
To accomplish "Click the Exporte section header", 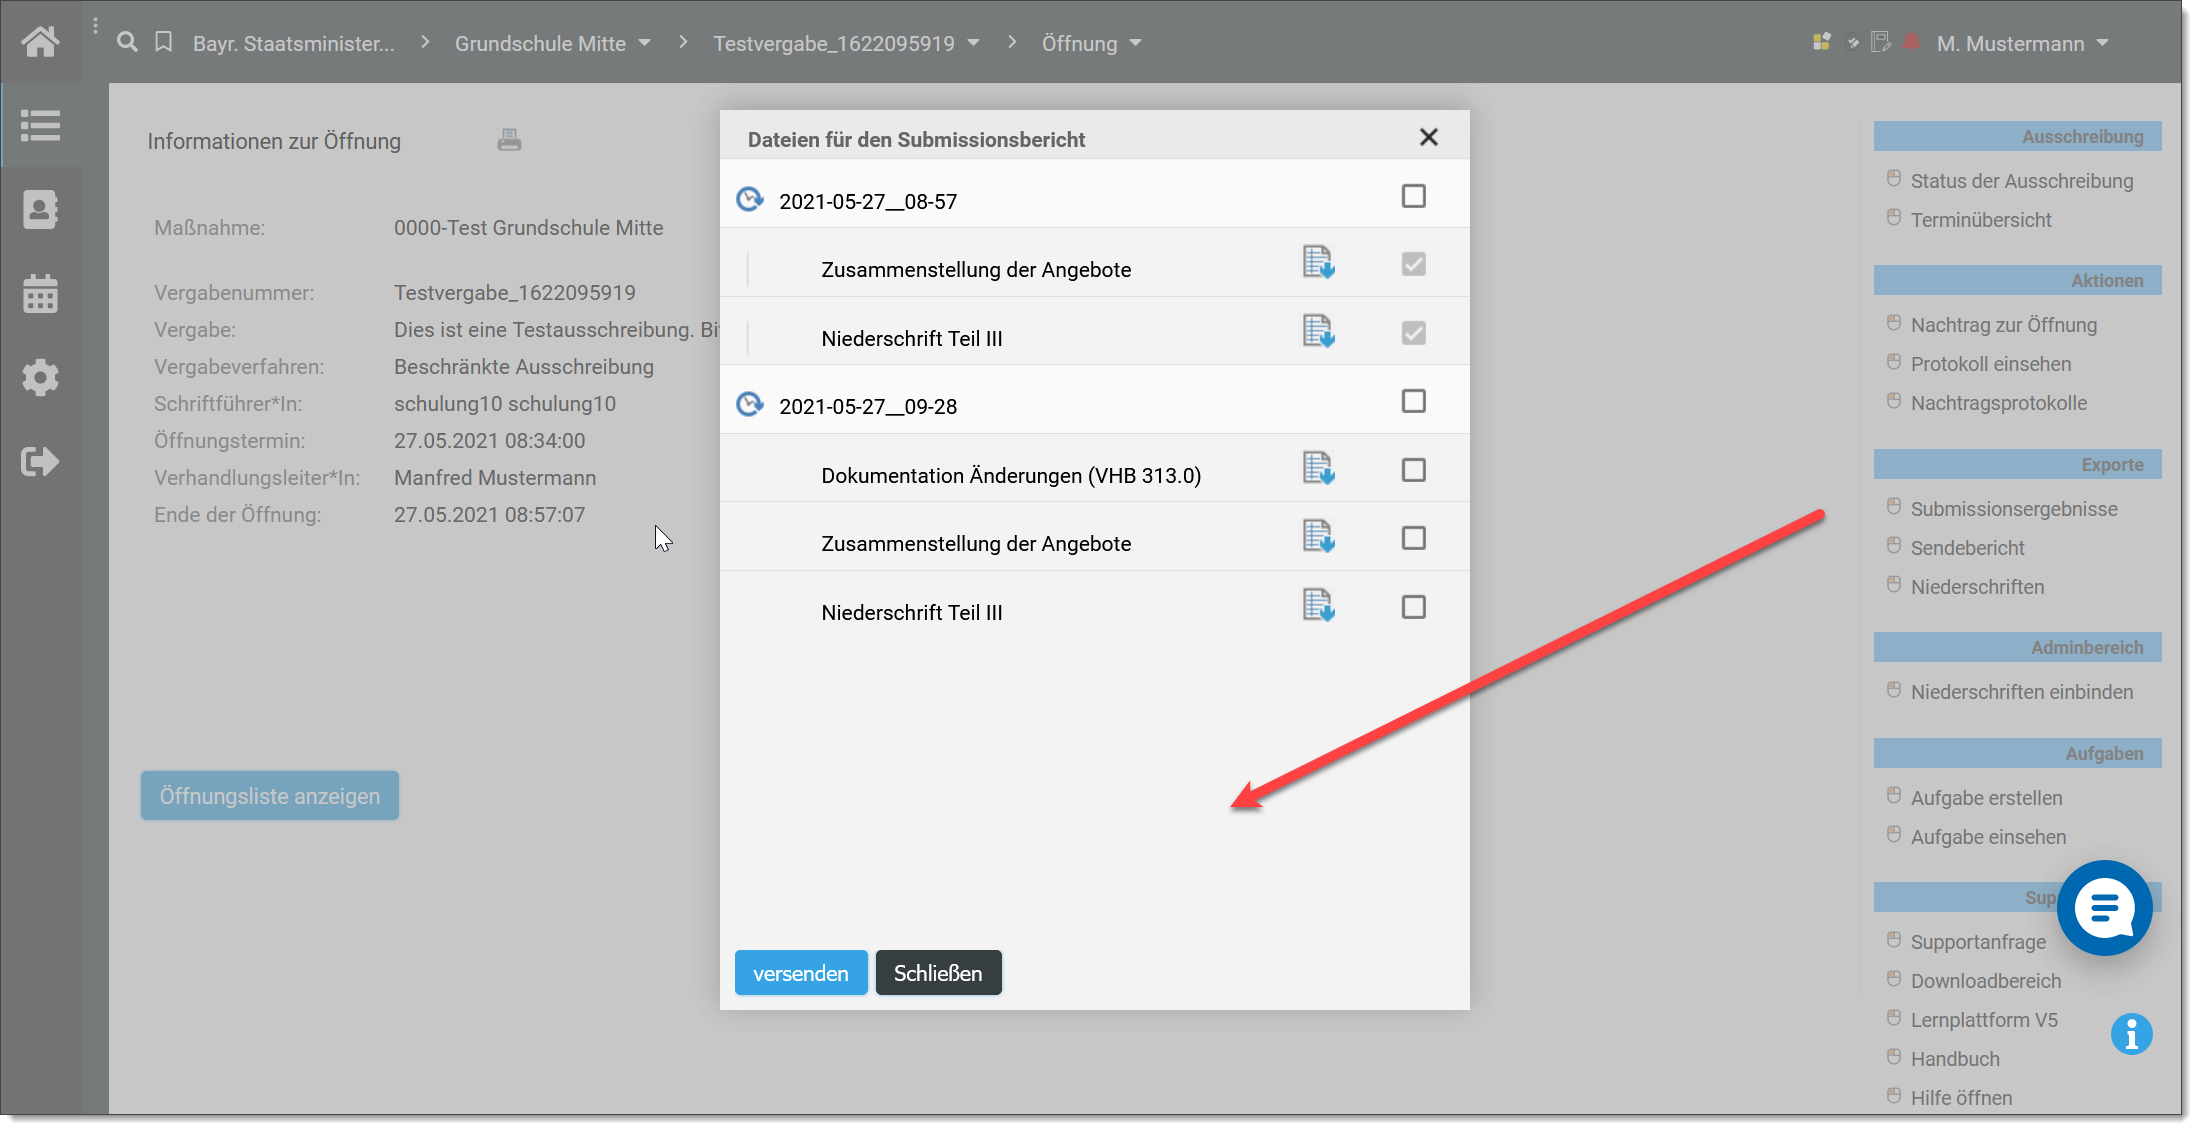I will click(2017, 465).
